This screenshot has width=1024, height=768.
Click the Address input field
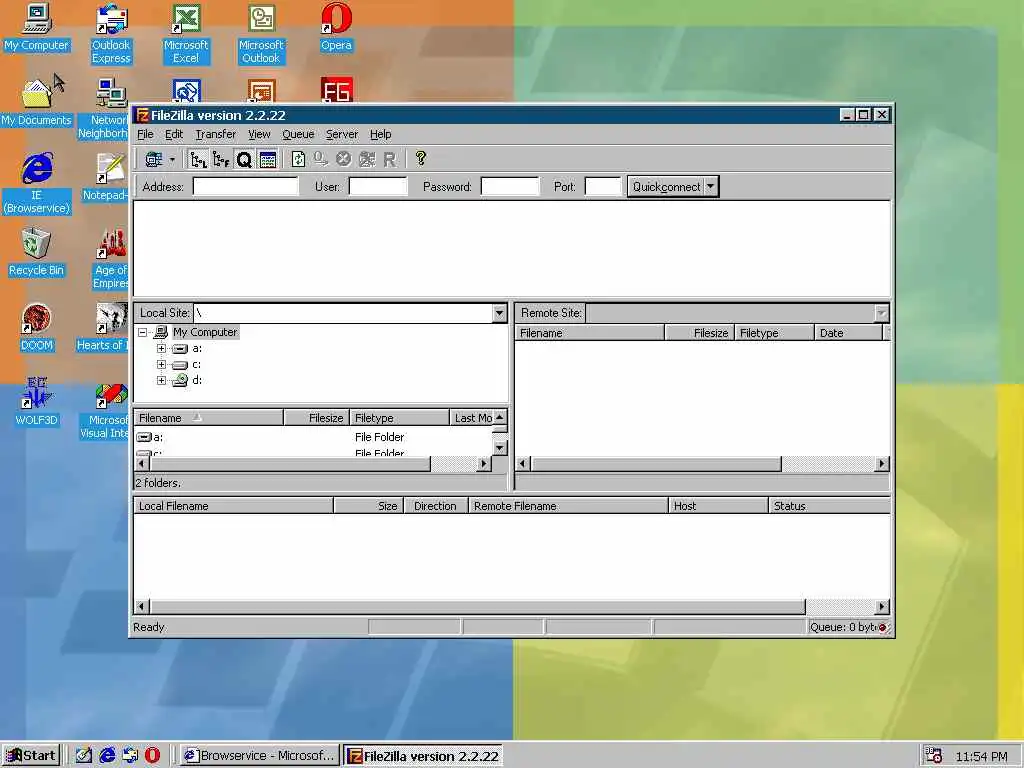[246, 187]
